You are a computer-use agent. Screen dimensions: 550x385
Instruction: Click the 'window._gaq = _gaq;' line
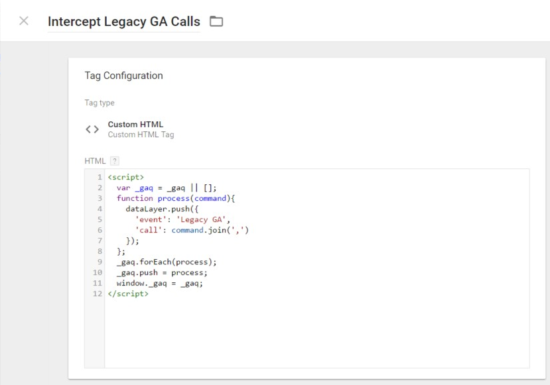click(160, 283)
